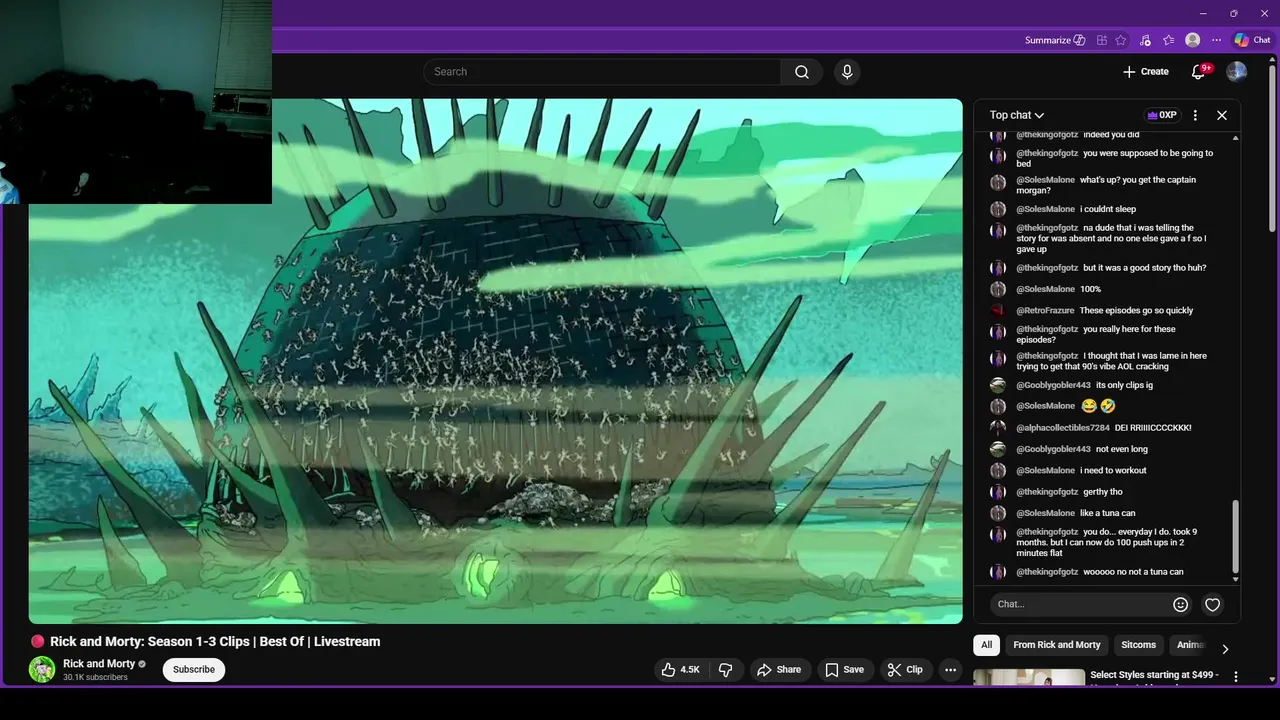1280x720 pixels.
Task: Open the browser media control icon
Action: click(x=1145, y=40)
